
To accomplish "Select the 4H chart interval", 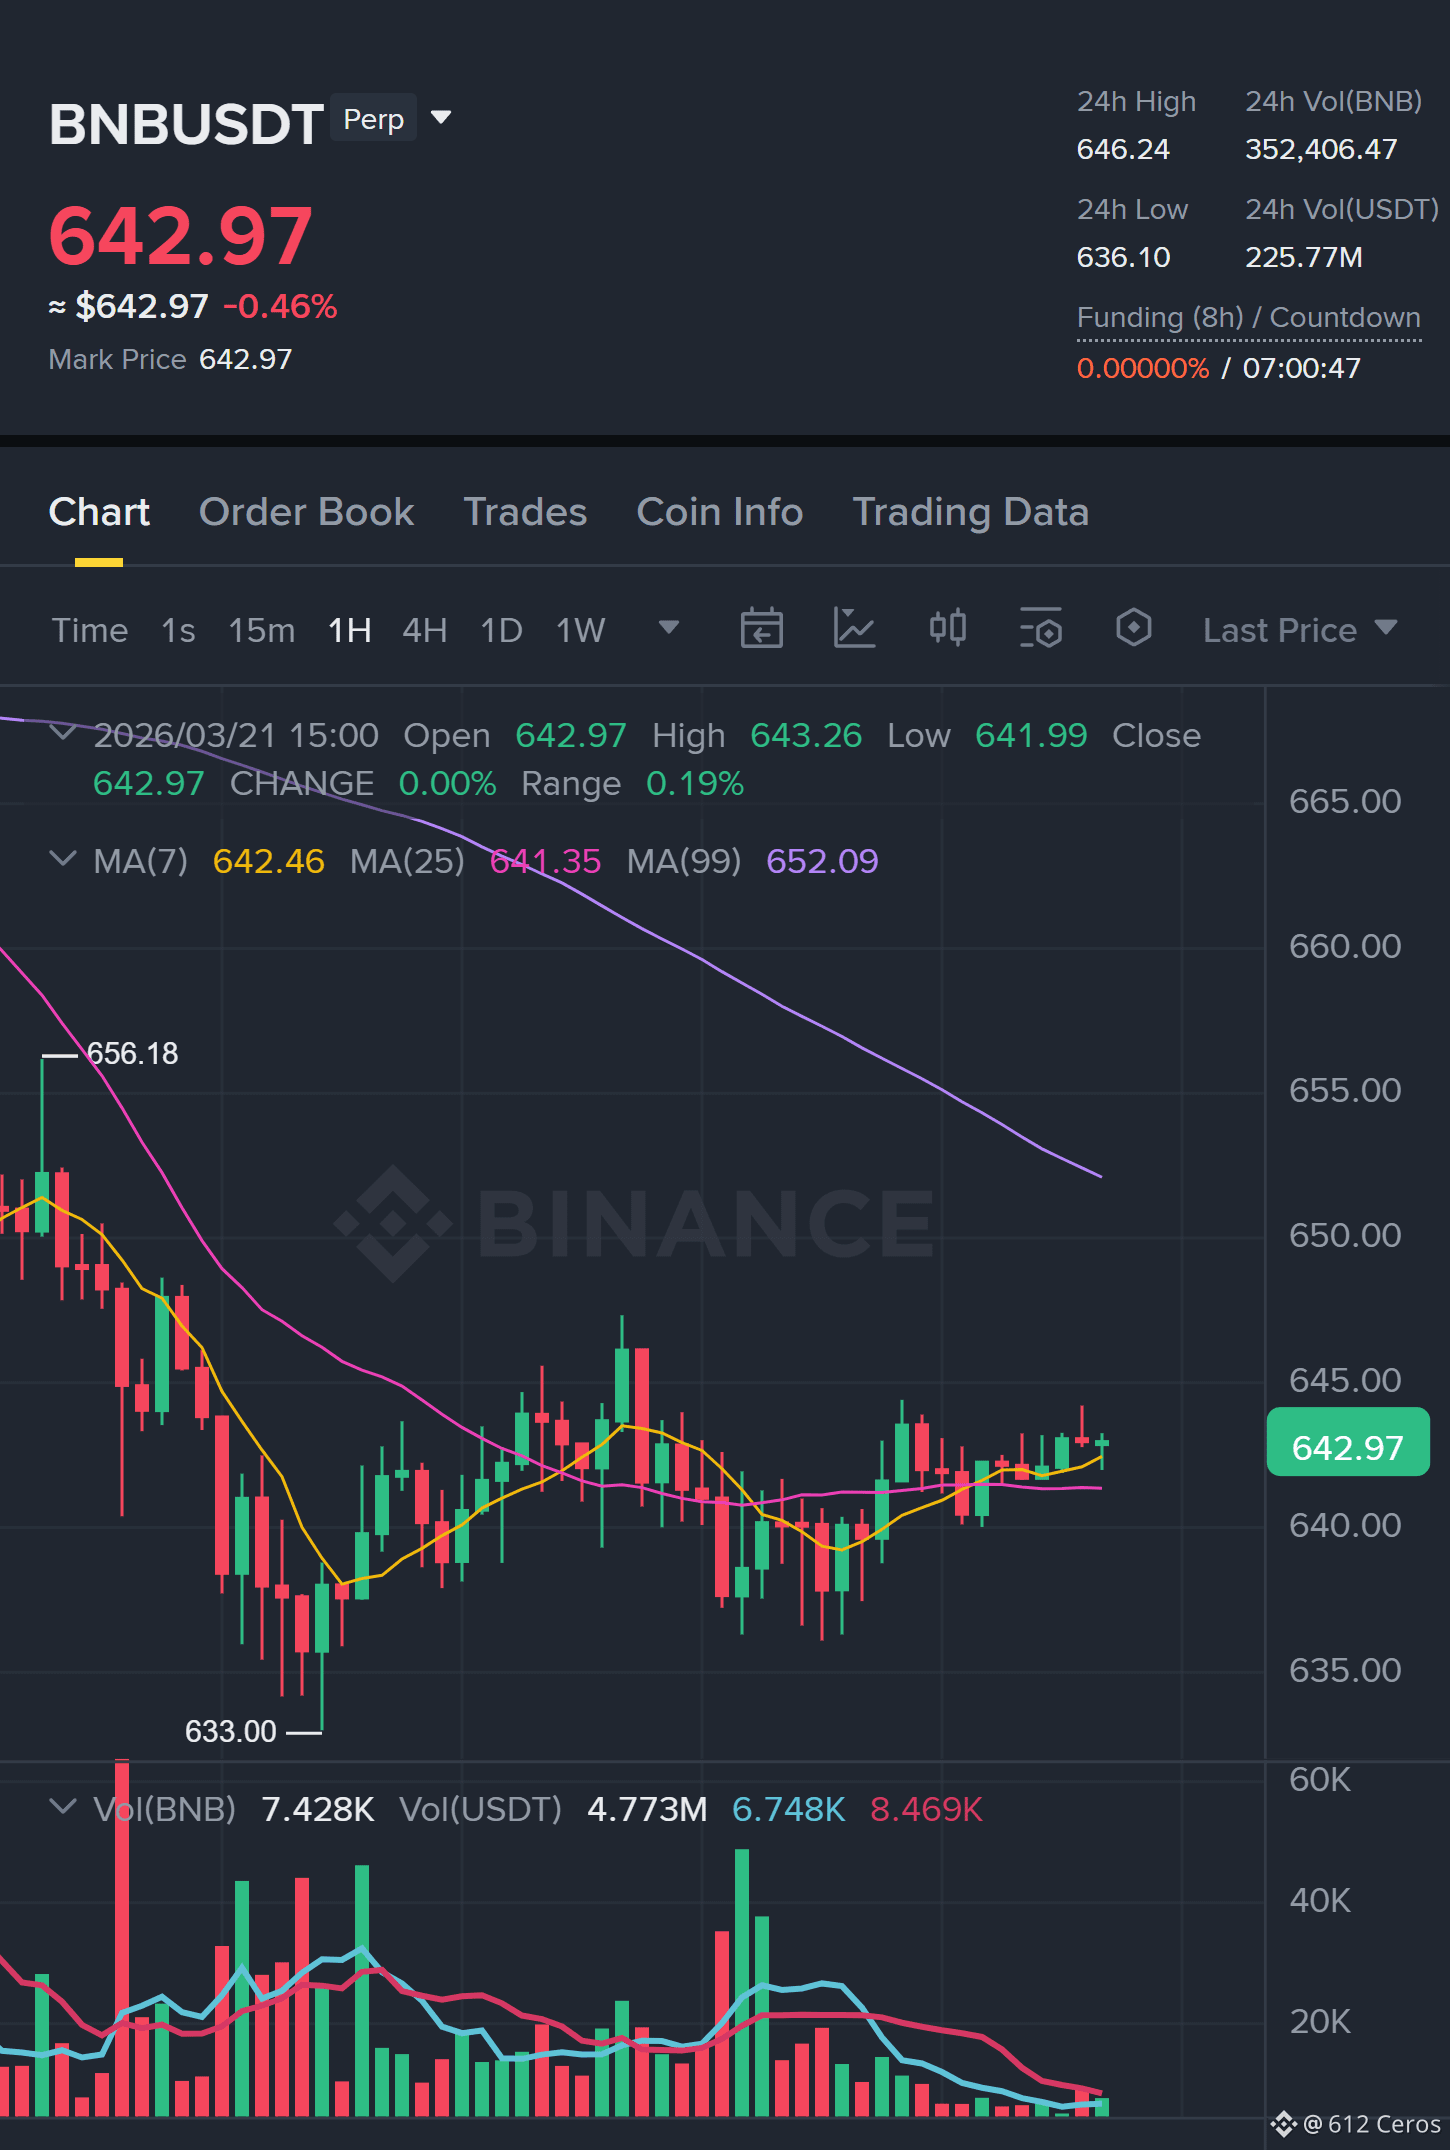I will [x=424, y=631].
